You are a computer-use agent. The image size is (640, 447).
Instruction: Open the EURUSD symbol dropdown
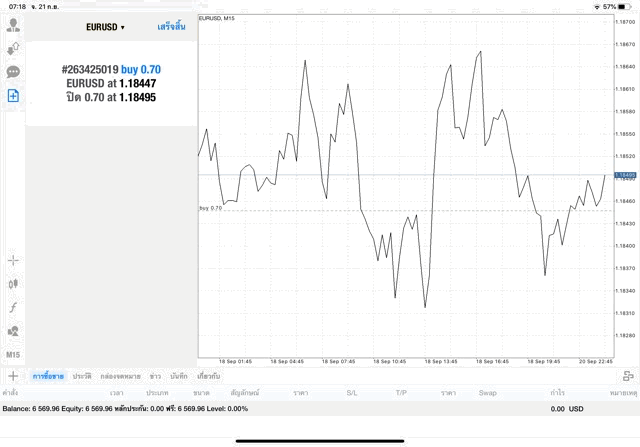tap(105, 28)
